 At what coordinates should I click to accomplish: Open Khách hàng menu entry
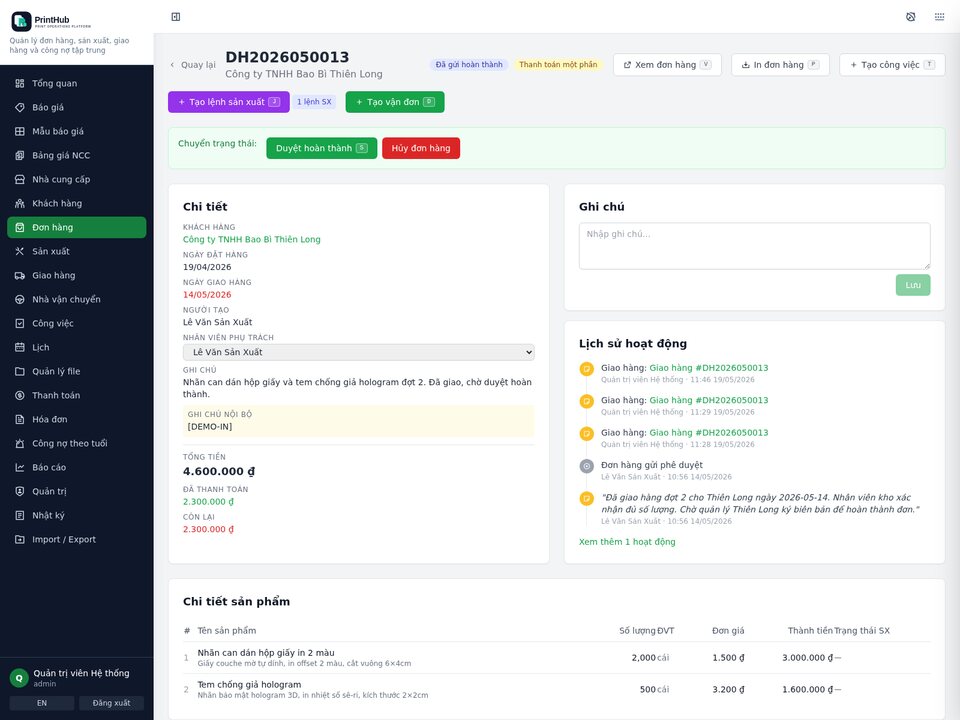[x=77, y=203]
